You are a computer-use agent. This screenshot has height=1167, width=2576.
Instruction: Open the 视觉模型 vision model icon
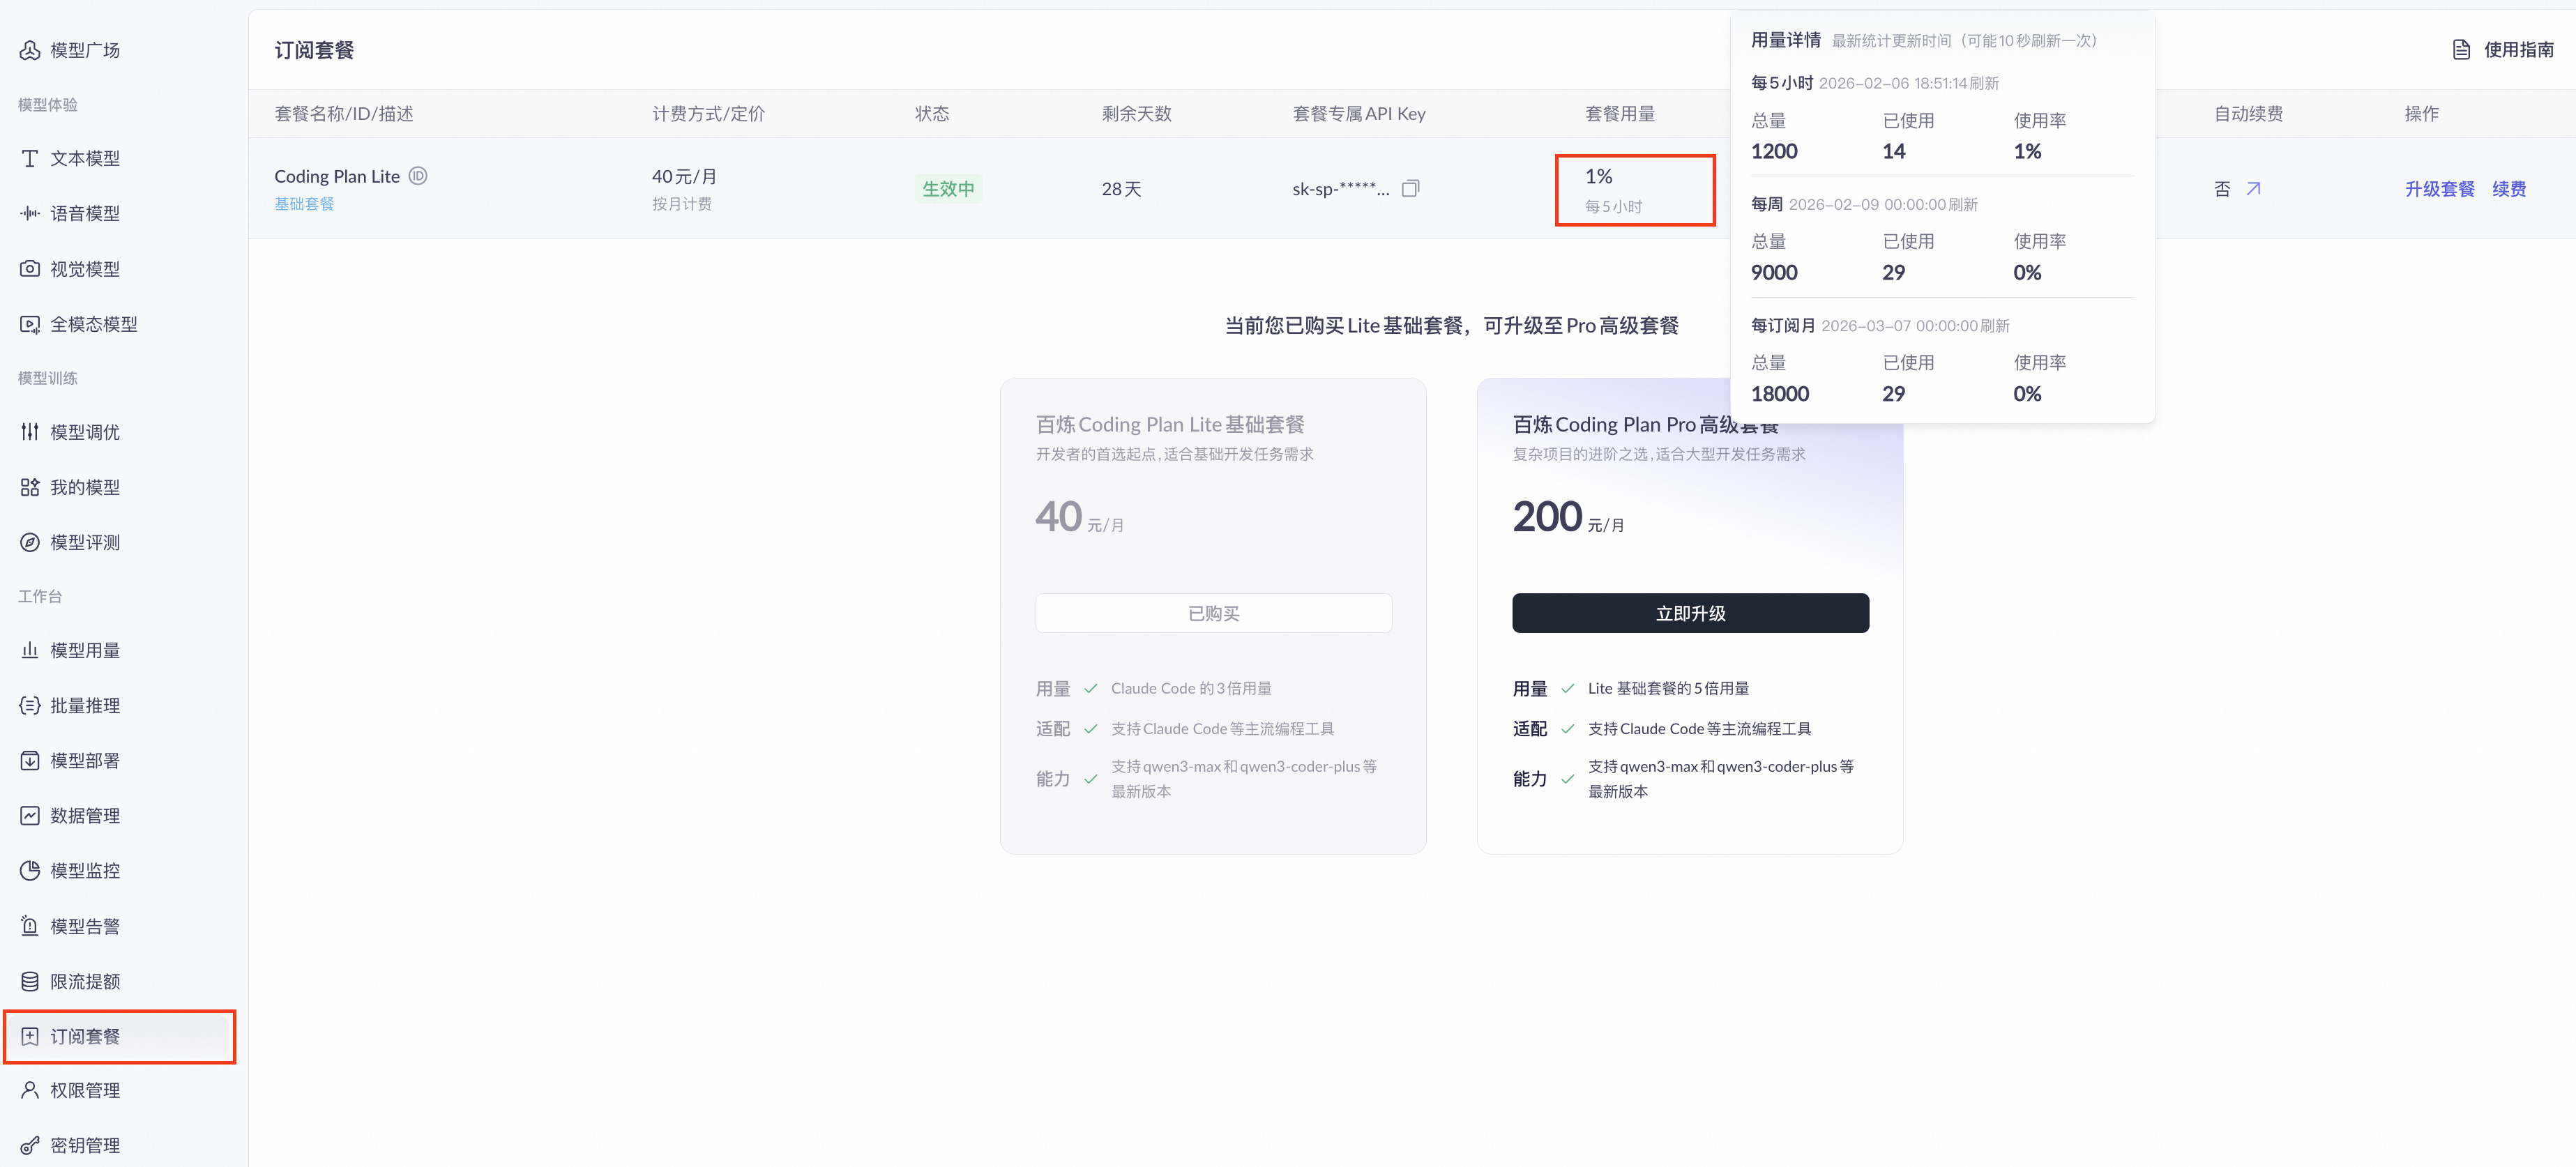point(29,267)
